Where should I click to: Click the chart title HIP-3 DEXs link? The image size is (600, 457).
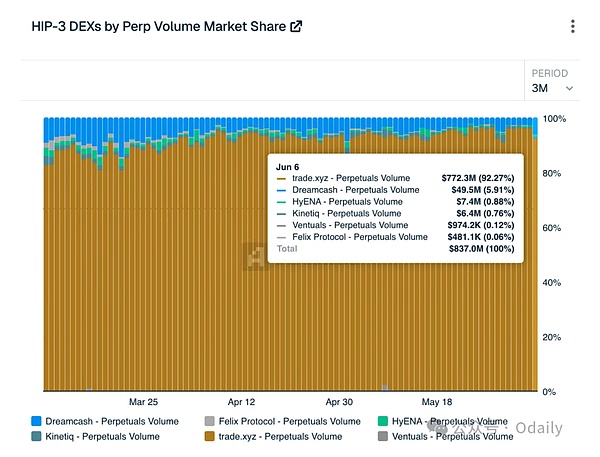tap(158, 26)
